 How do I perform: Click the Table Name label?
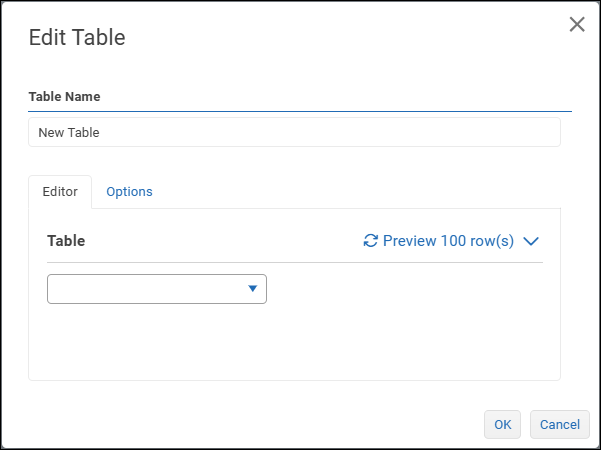click(x=64, y=97)
